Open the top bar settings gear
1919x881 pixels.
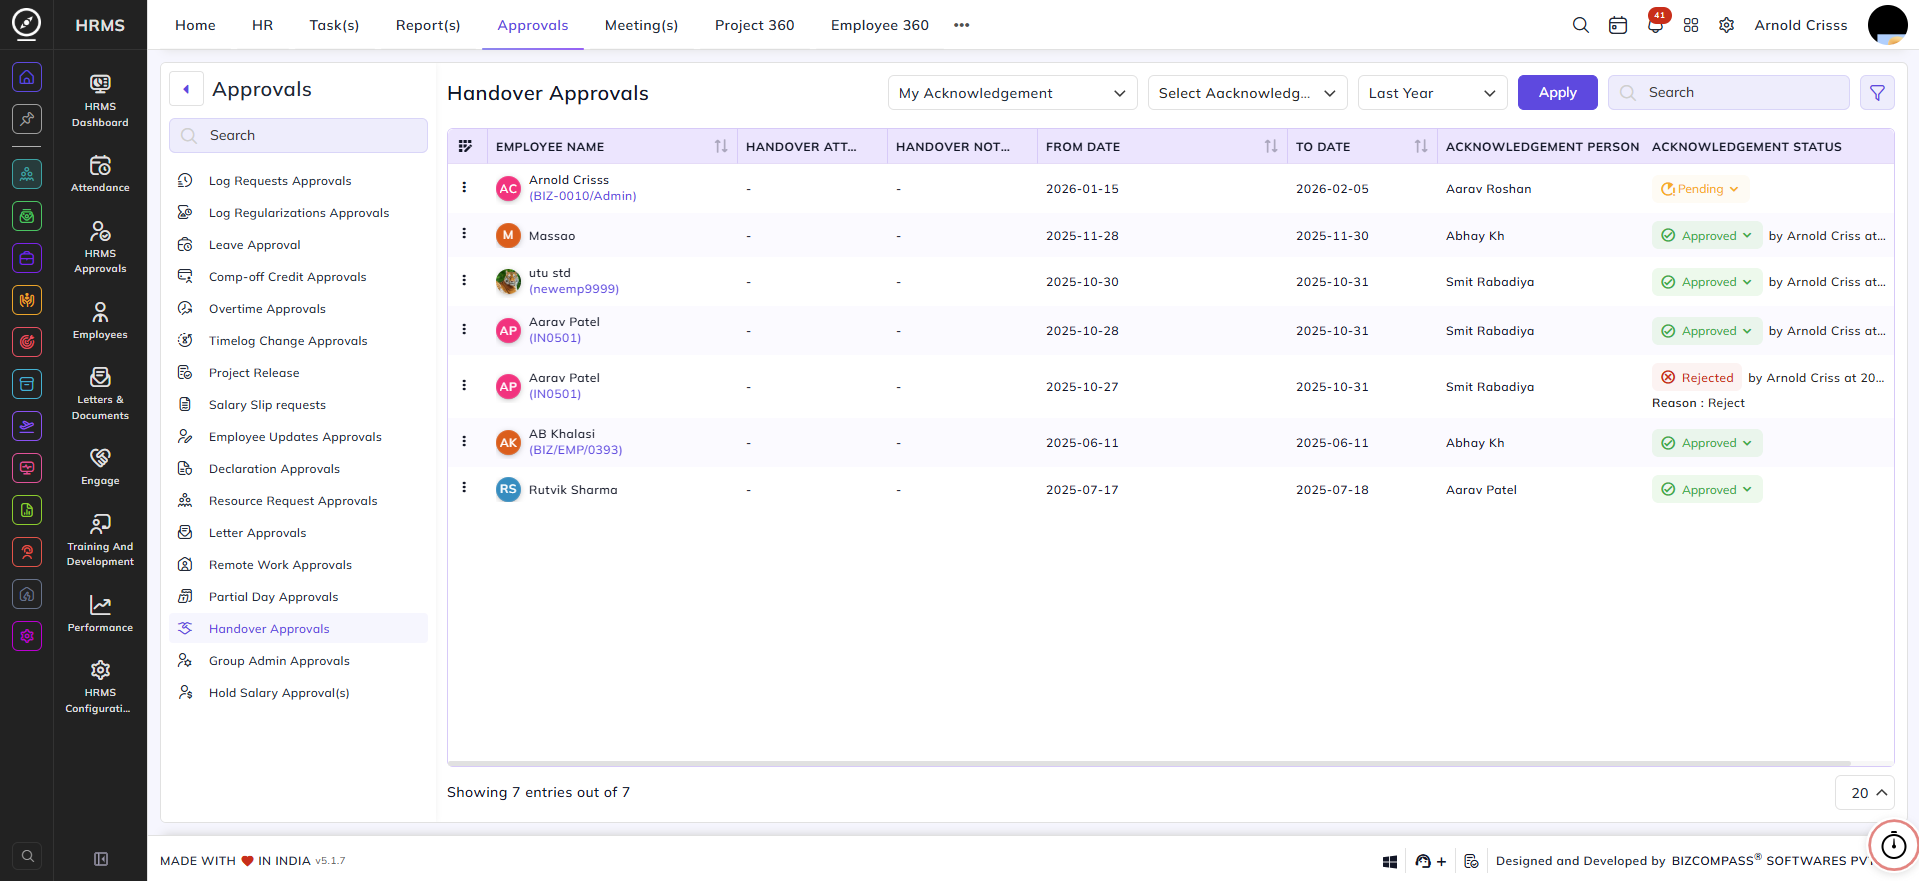tap(1727, 25)
